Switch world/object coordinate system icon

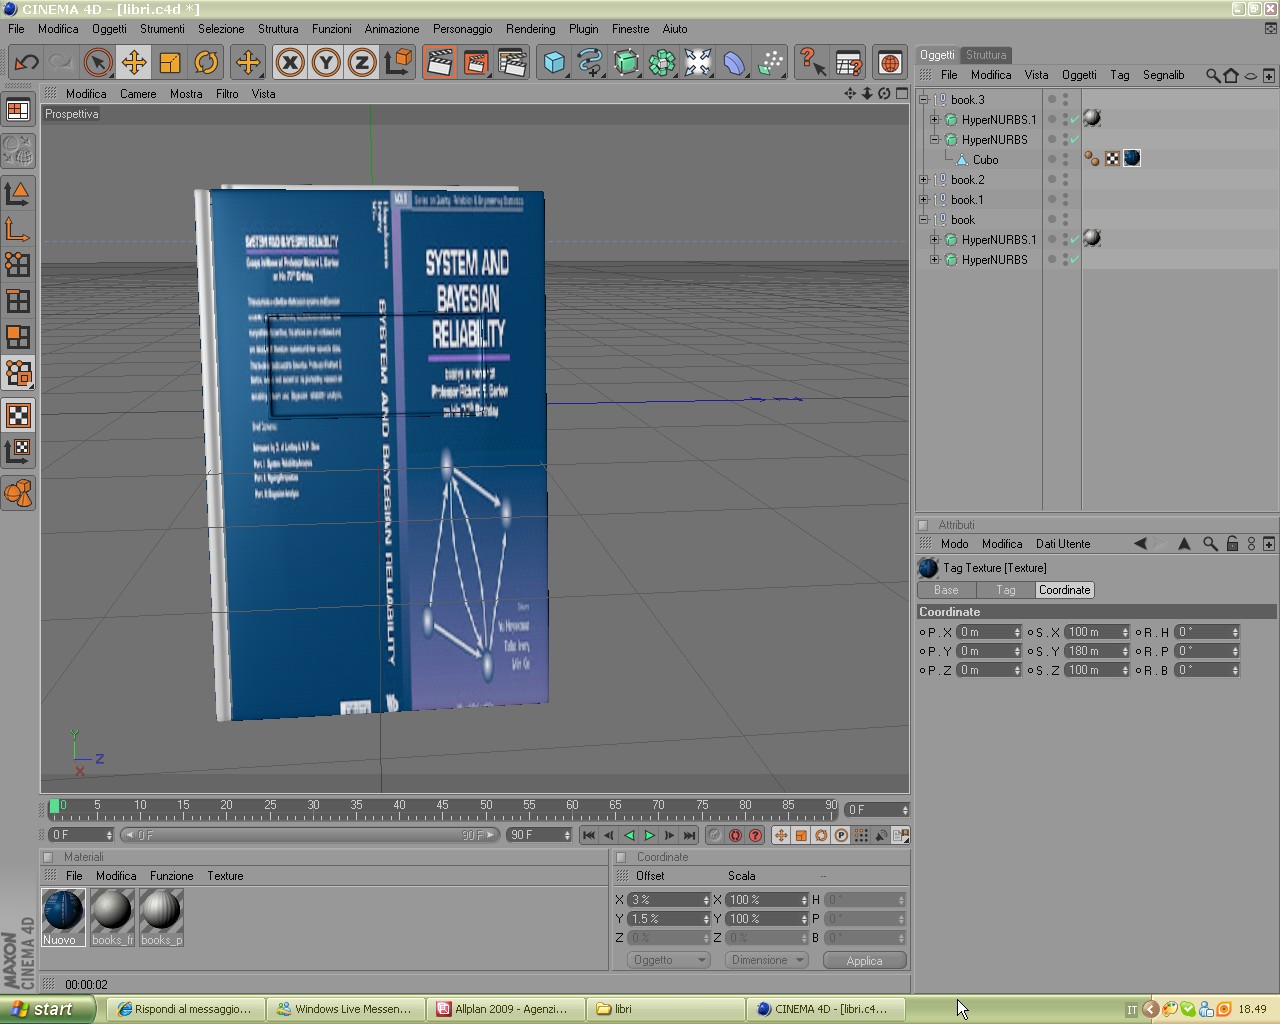tap(398, 63)
